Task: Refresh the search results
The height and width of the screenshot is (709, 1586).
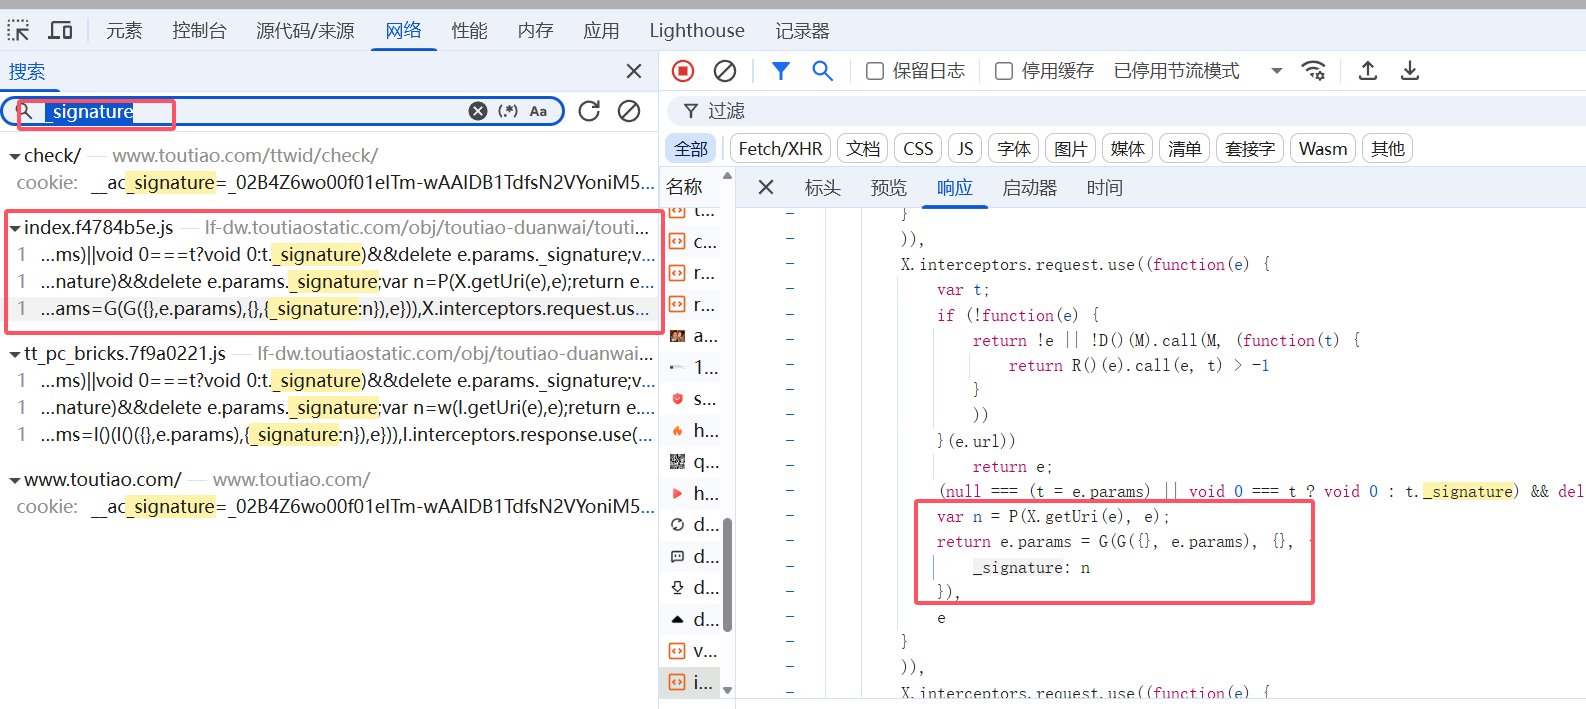Action: click(x=589, y=111)
